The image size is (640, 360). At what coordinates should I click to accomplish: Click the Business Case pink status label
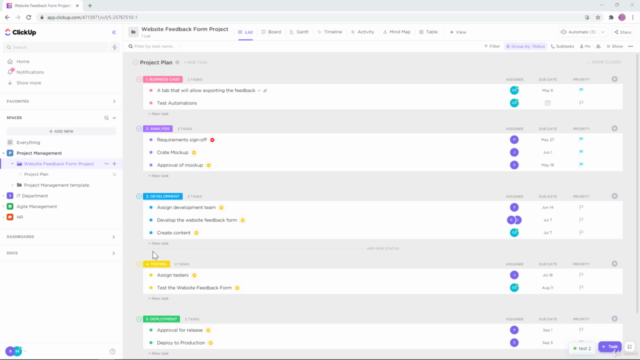point(163,79)
